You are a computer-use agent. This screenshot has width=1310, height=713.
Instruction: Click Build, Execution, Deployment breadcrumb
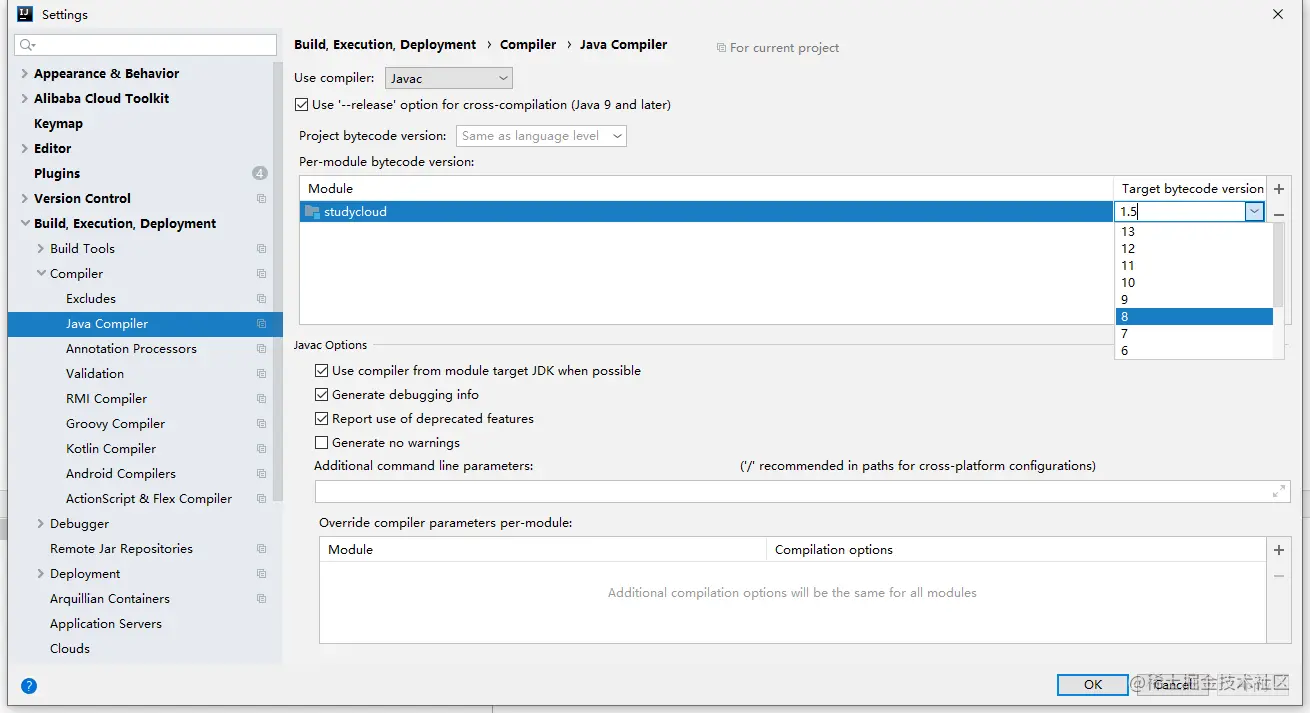(x=385, y=45)
